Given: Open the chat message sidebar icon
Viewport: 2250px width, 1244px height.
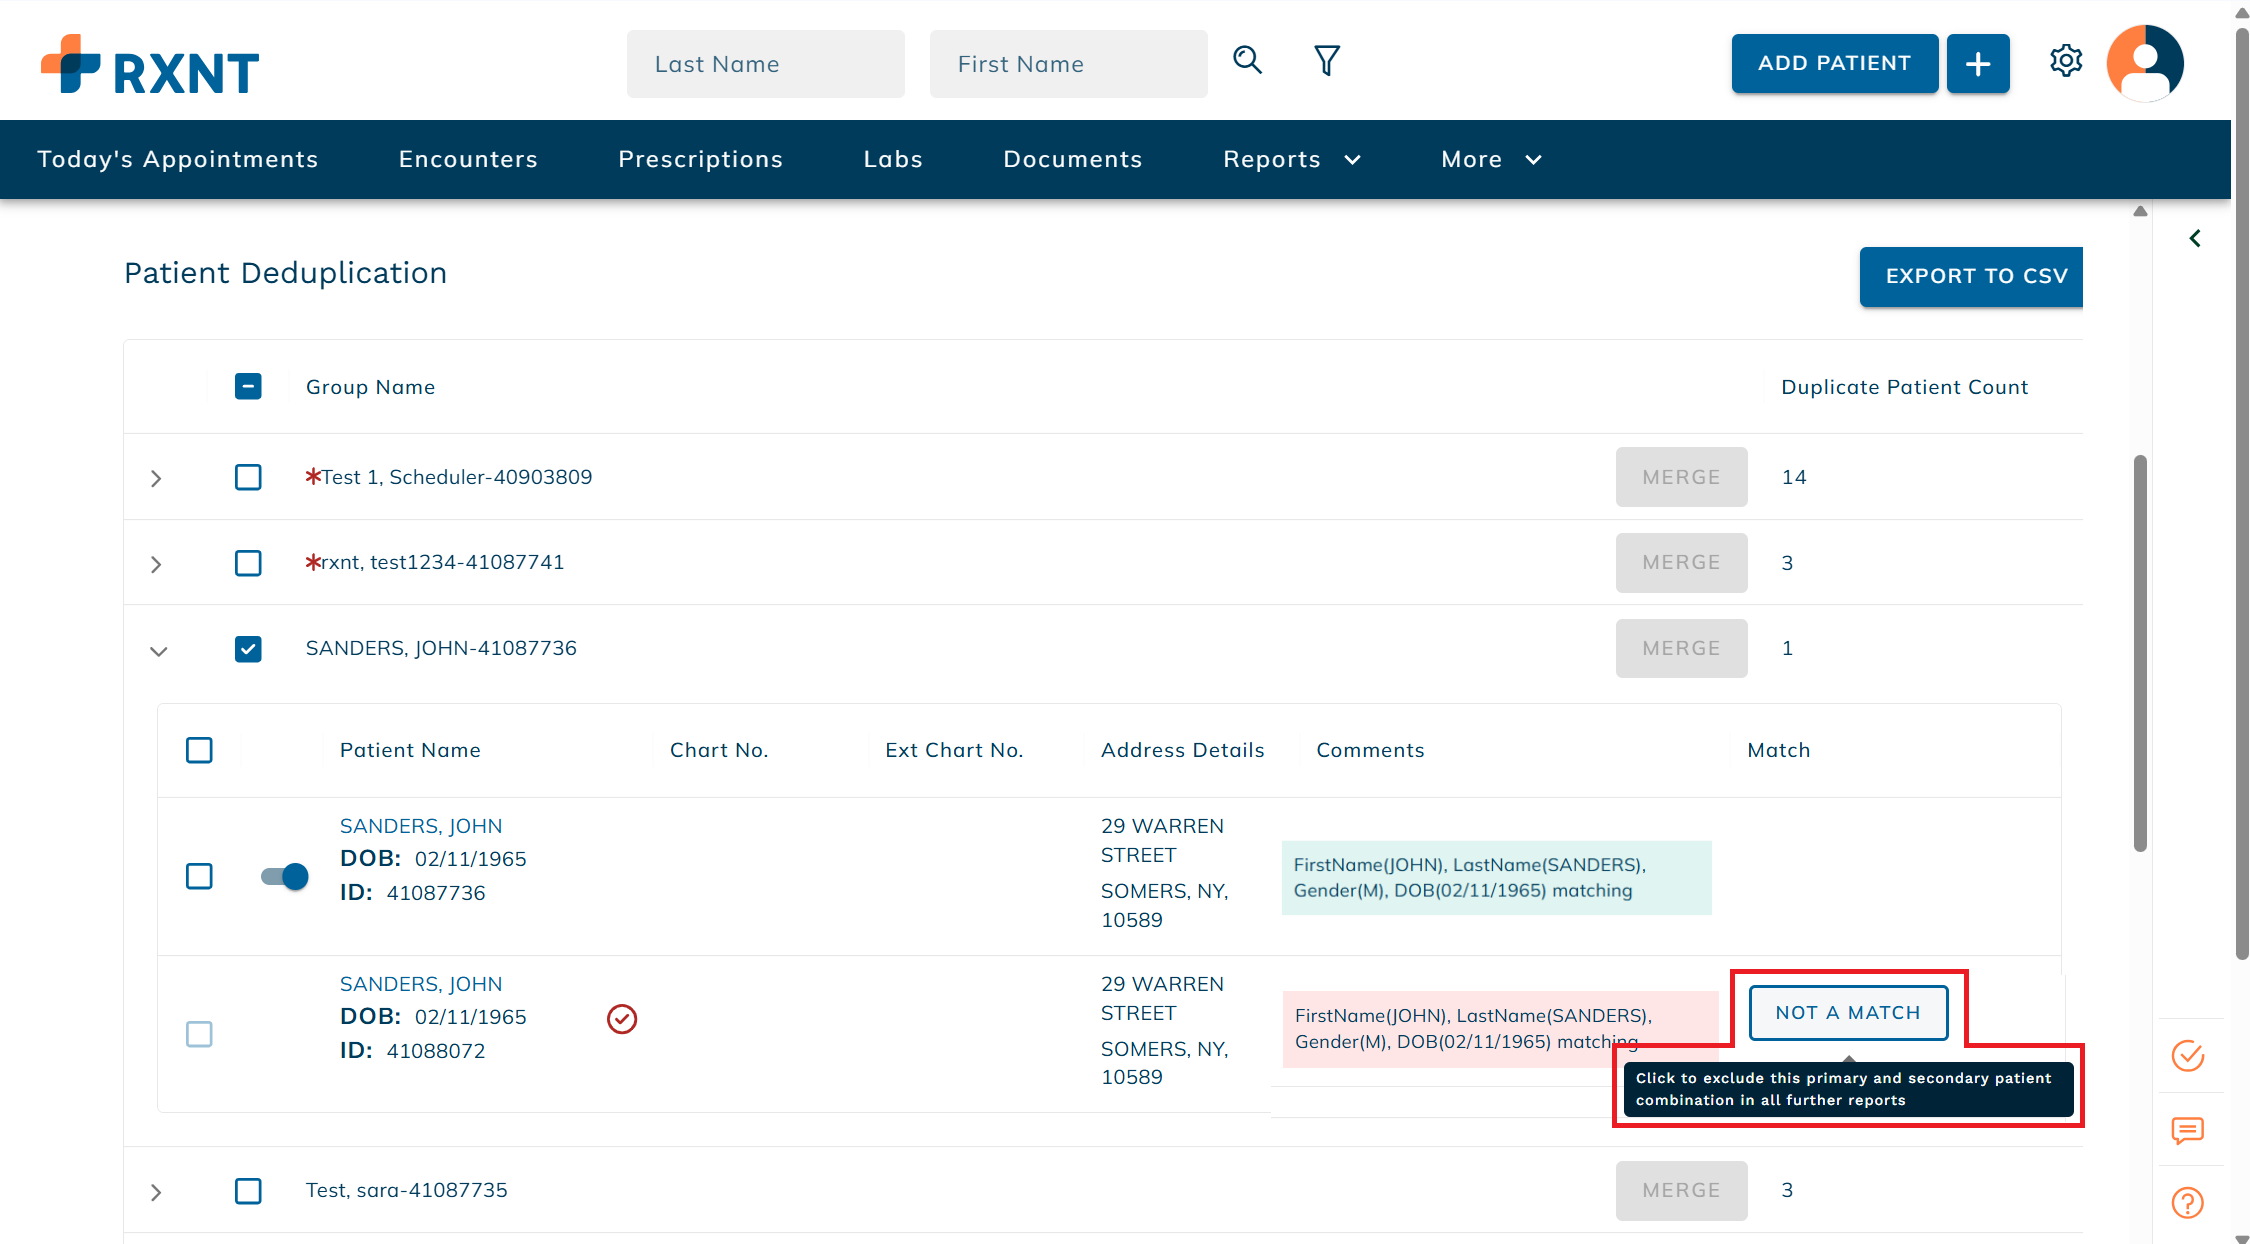Looking at the screenshot, I should coord(2187,1130).
